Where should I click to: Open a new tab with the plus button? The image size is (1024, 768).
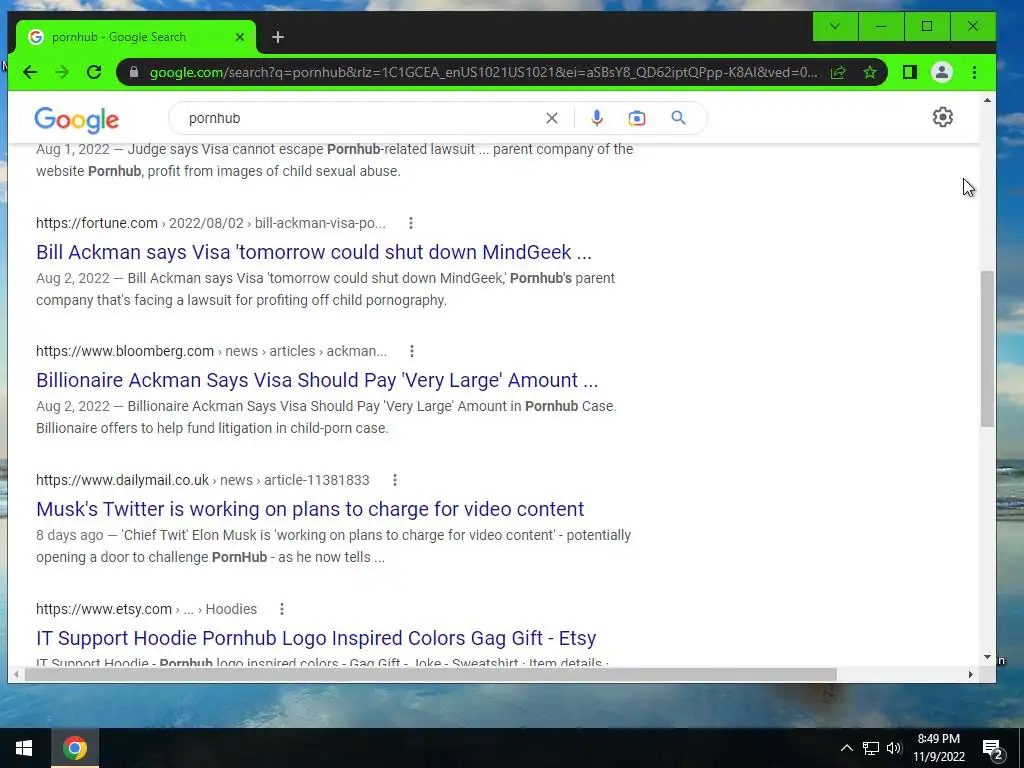pos(278,37)
